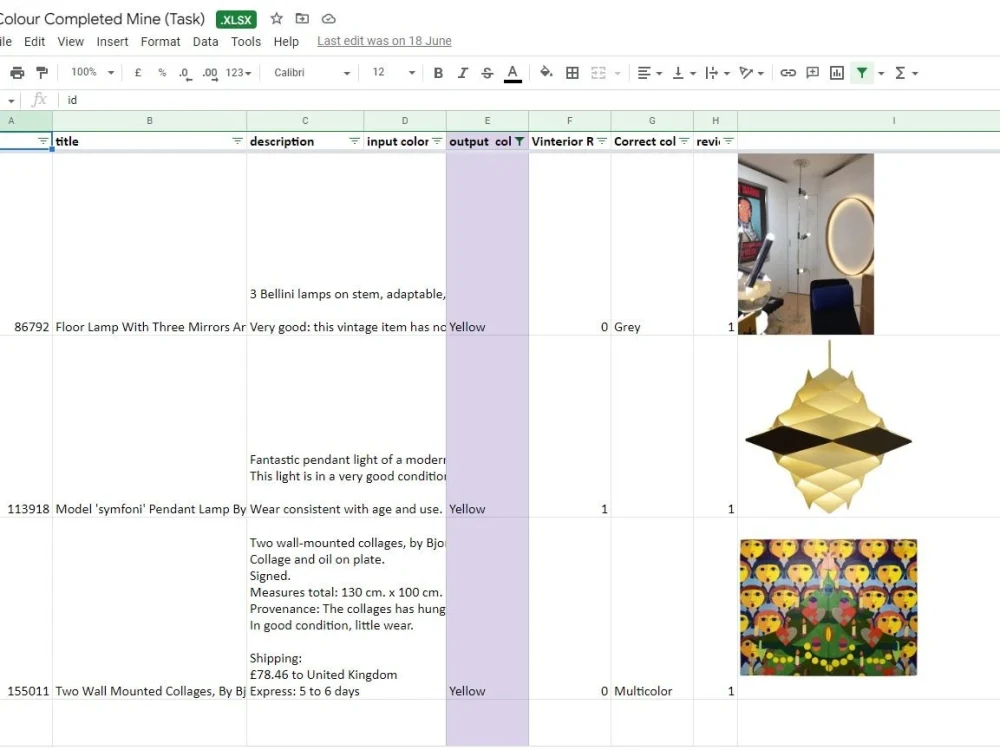Open the input color column filter
The width and height of the screenshot is (1000, 750).
[x=437, y=141]
